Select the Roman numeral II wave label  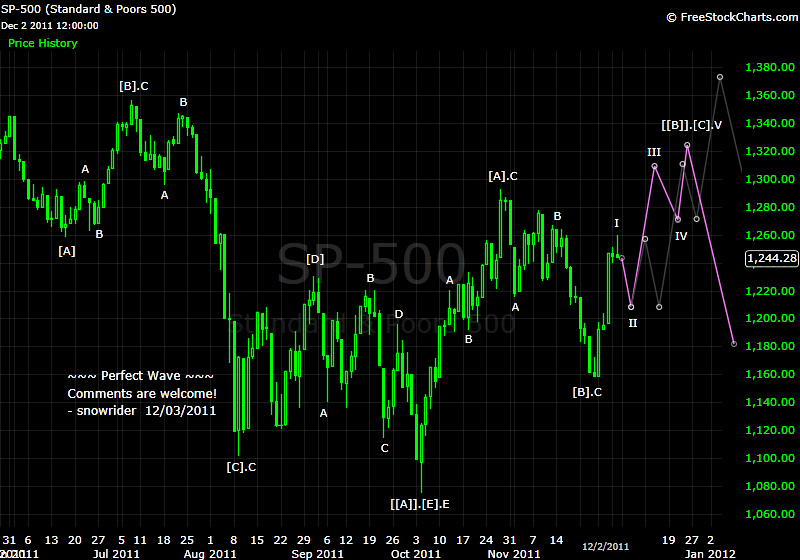633,323
